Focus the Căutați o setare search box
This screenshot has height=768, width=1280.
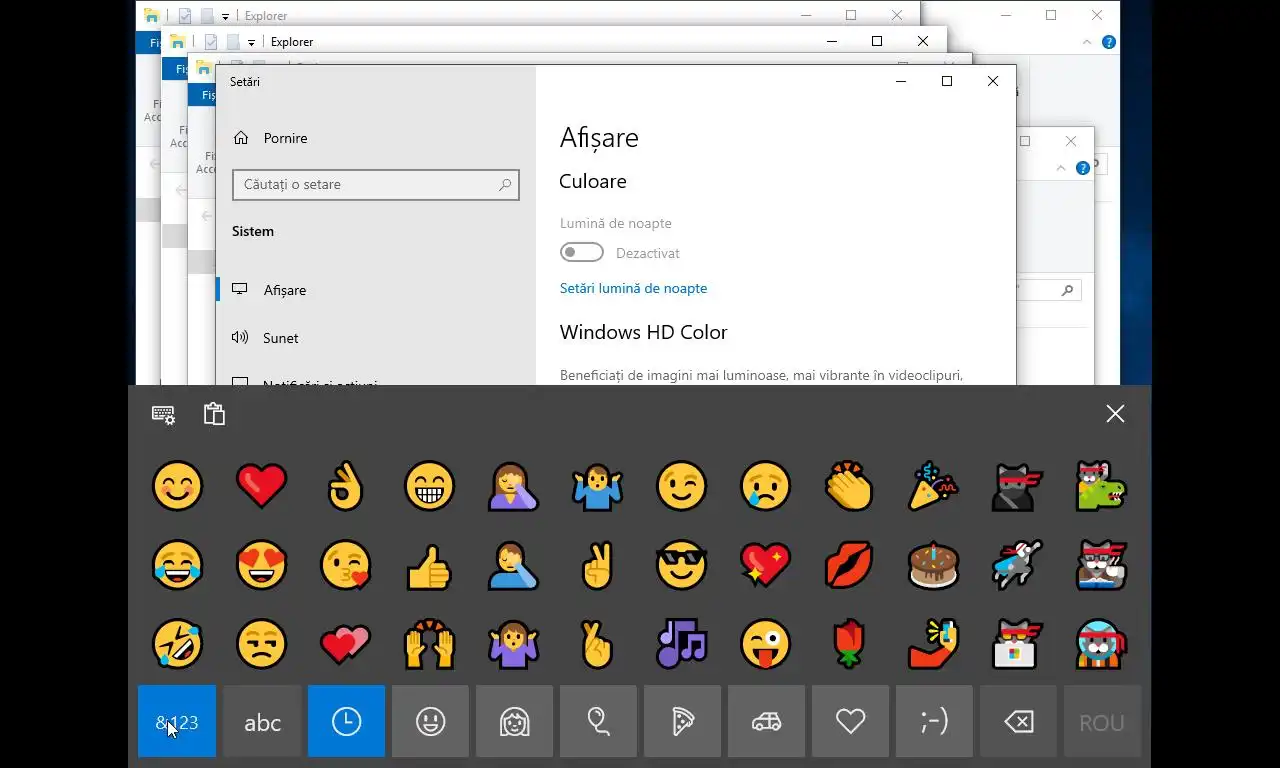pos(376,184)
